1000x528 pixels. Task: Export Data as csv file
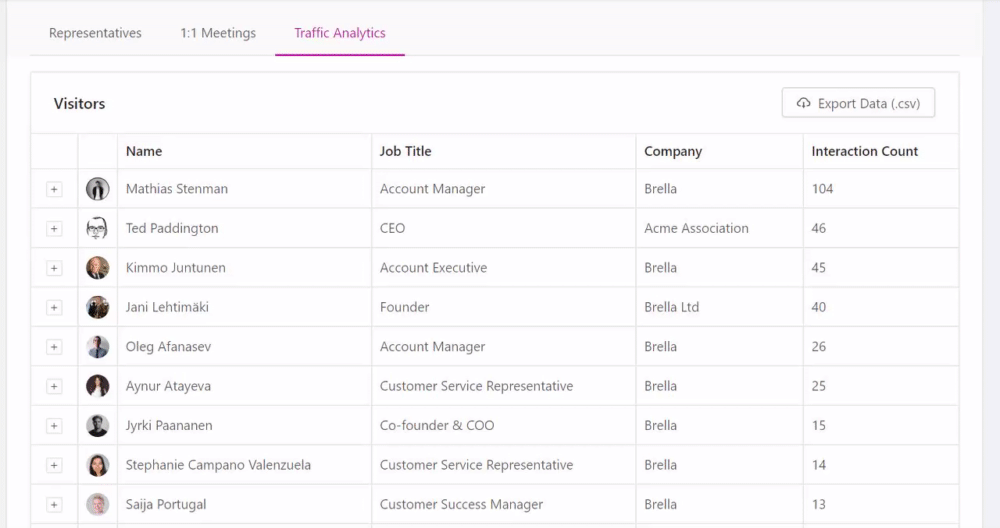(x=858, y=103)
